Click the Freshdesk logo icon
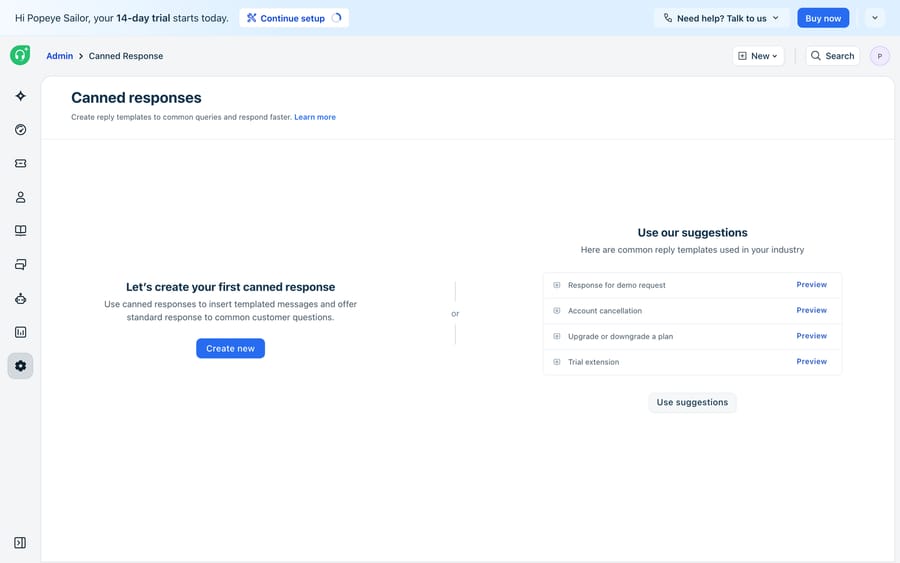Image resolution: width=900 pixels, height=563 pixels. coord(20,55)
